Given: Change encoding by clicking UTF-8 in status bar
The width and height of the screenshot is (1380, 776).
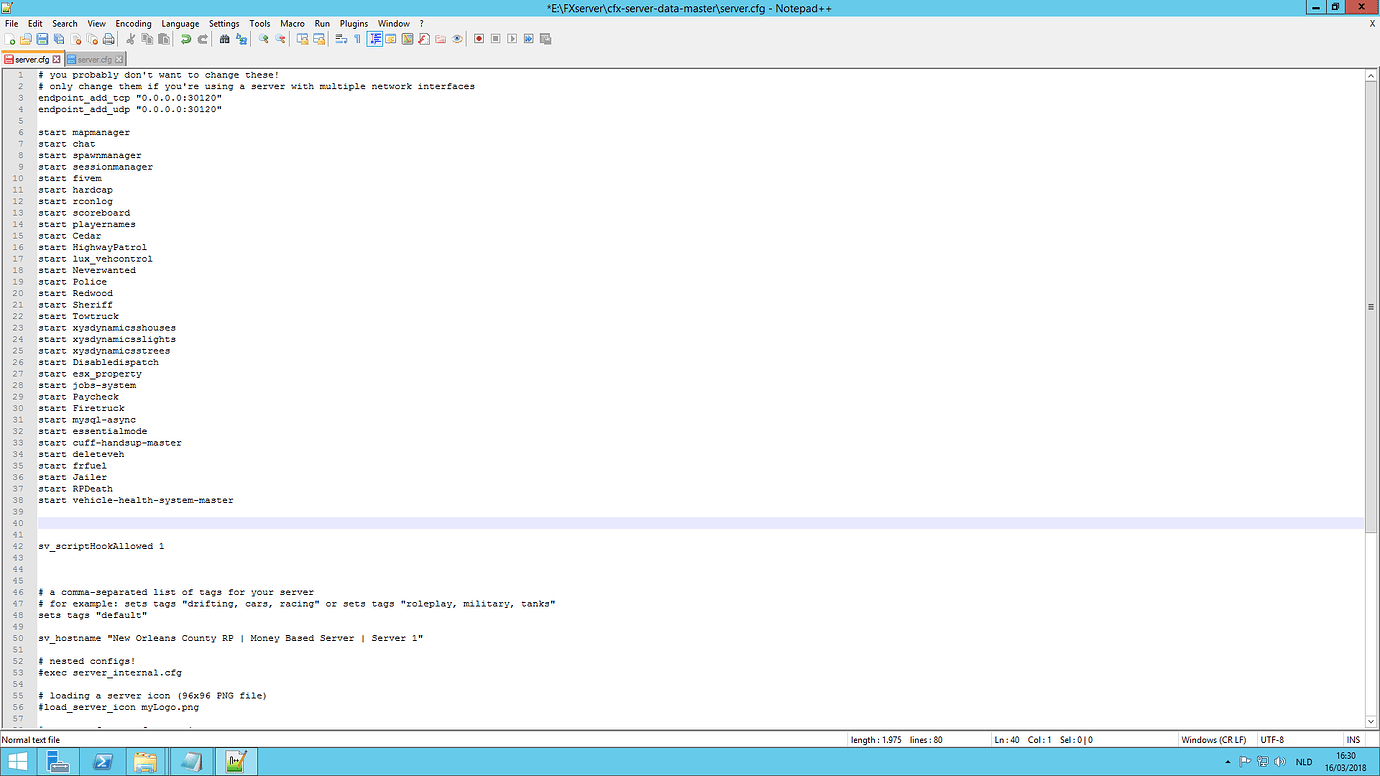Looking at the screenshot, I should (x=1270, y=739).
